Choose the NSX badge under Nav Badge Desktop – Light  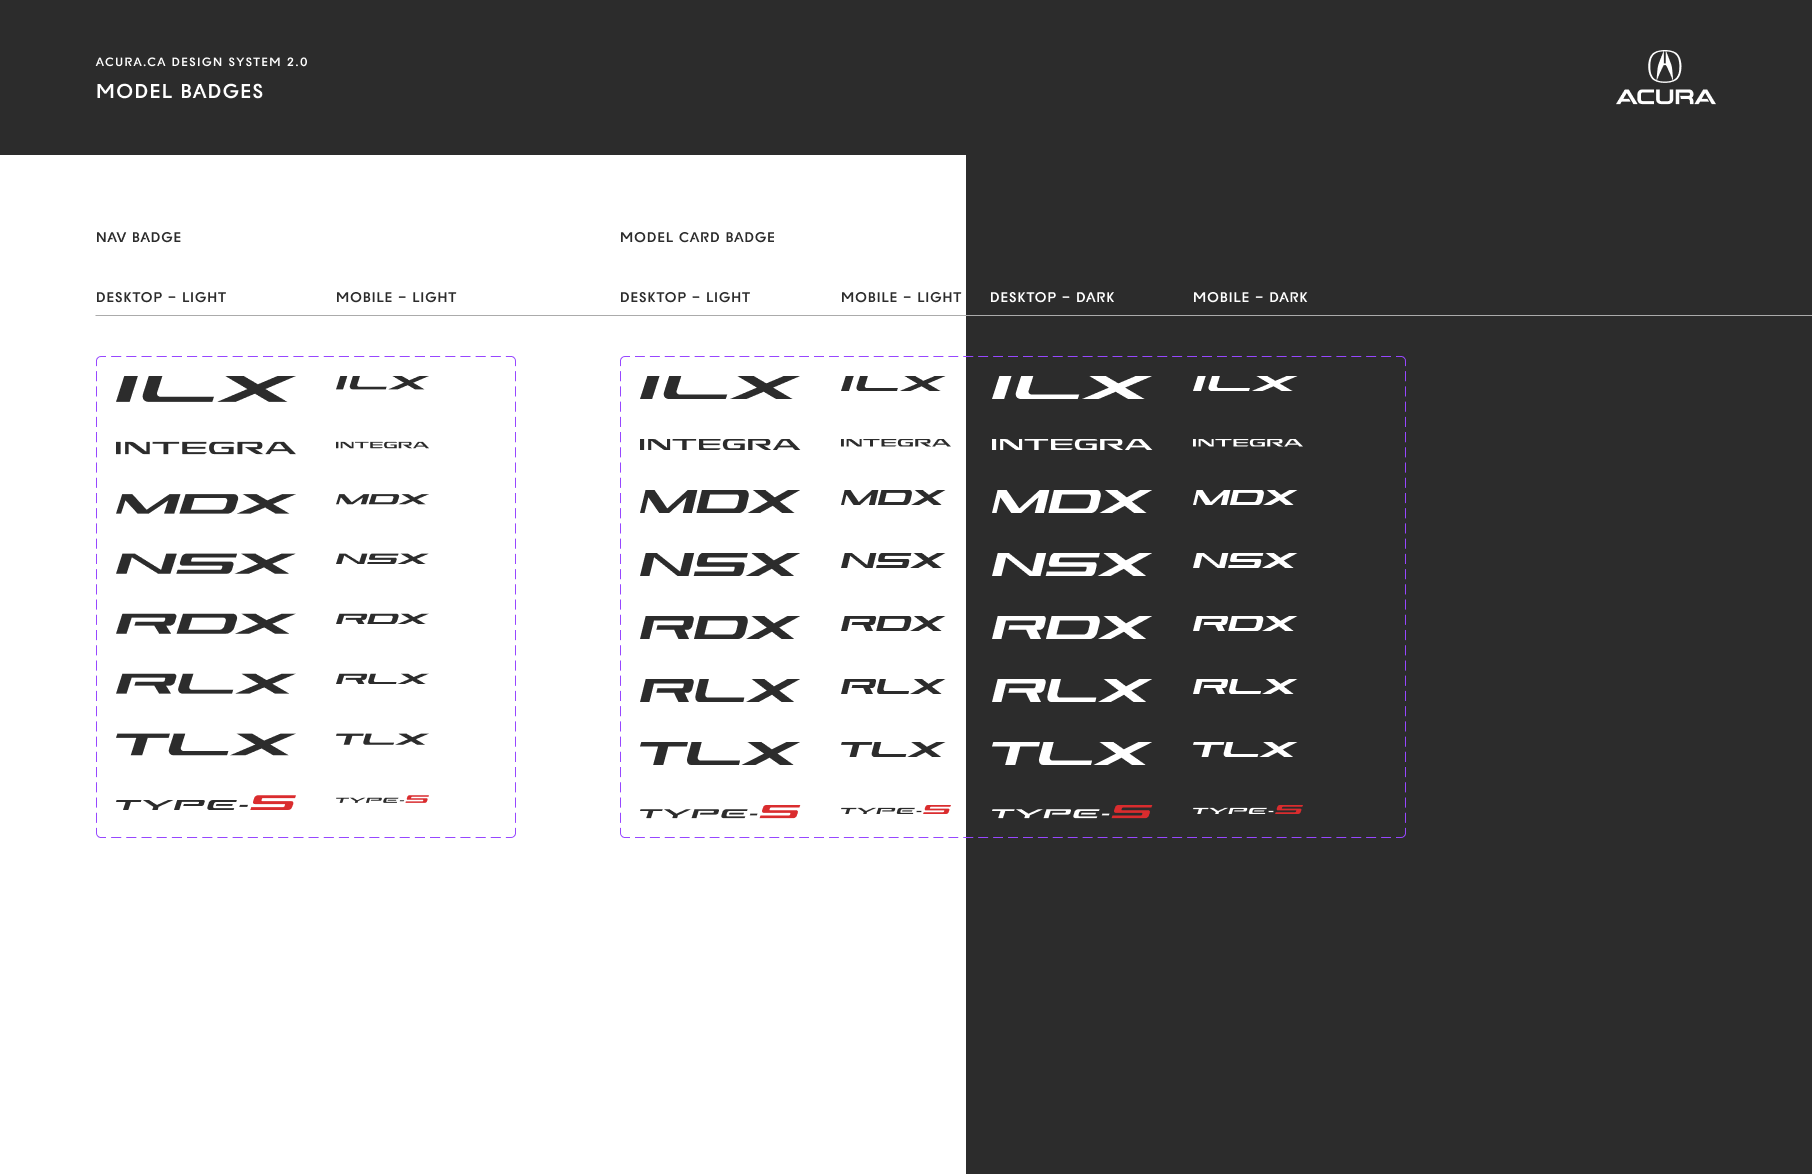(205, 564)
